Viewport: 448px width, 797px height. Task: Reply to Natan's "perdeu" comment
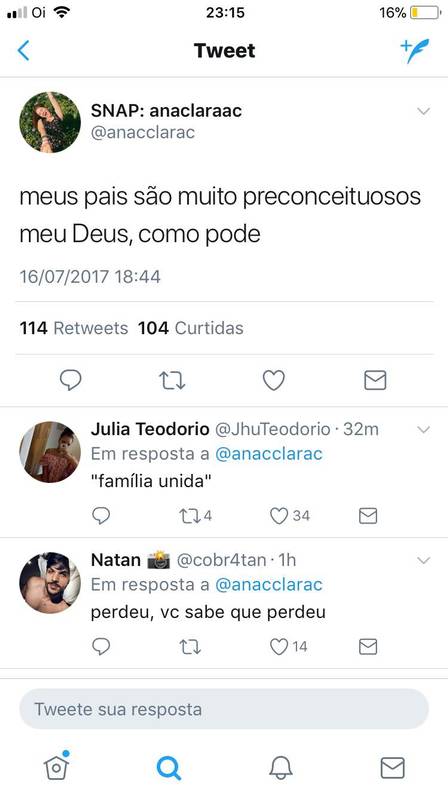point(101,647)
